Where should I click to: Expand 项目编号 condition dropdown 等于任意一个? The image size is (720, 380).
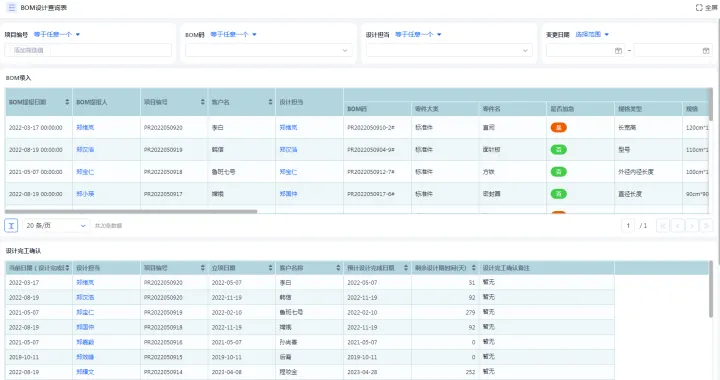tap(57, 34)
